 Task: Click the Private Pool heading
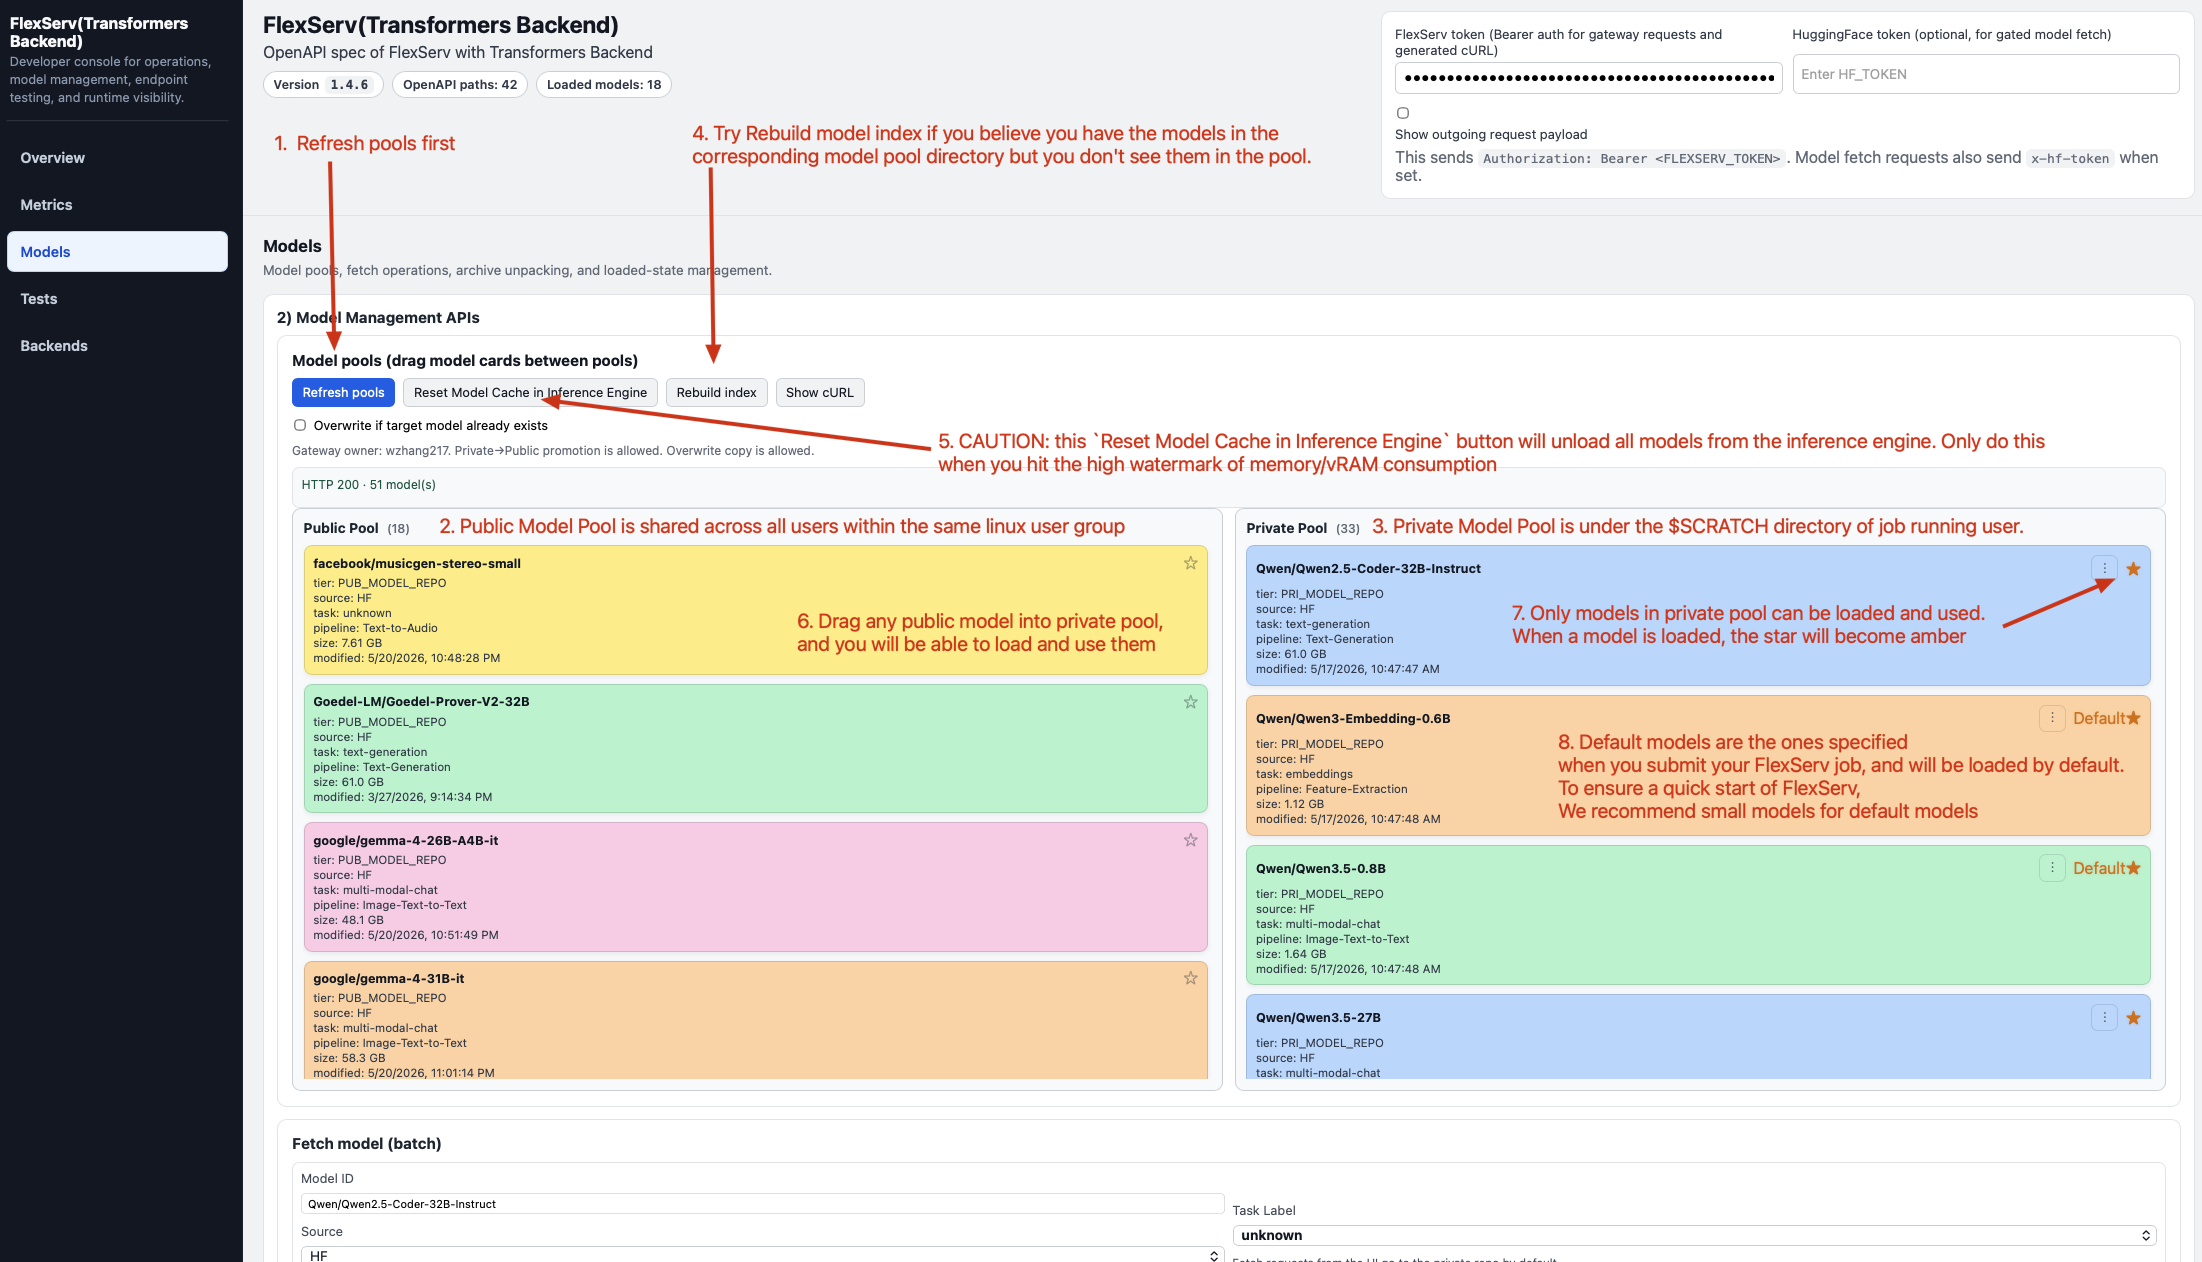1286,528
